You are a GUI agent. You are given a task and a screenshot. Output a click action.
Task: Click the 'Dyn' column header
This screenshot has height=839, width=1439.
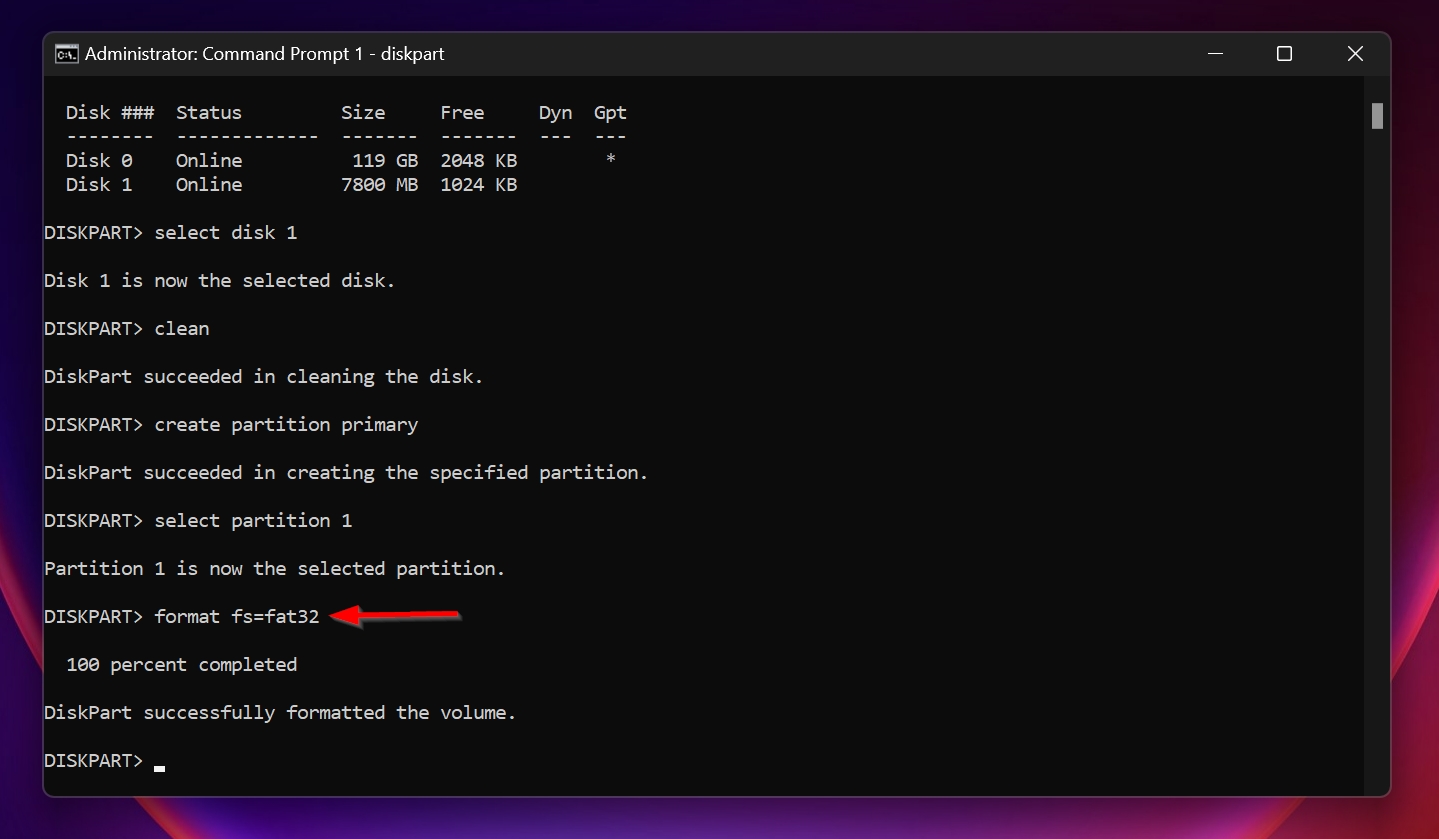[x=555, y=113]
